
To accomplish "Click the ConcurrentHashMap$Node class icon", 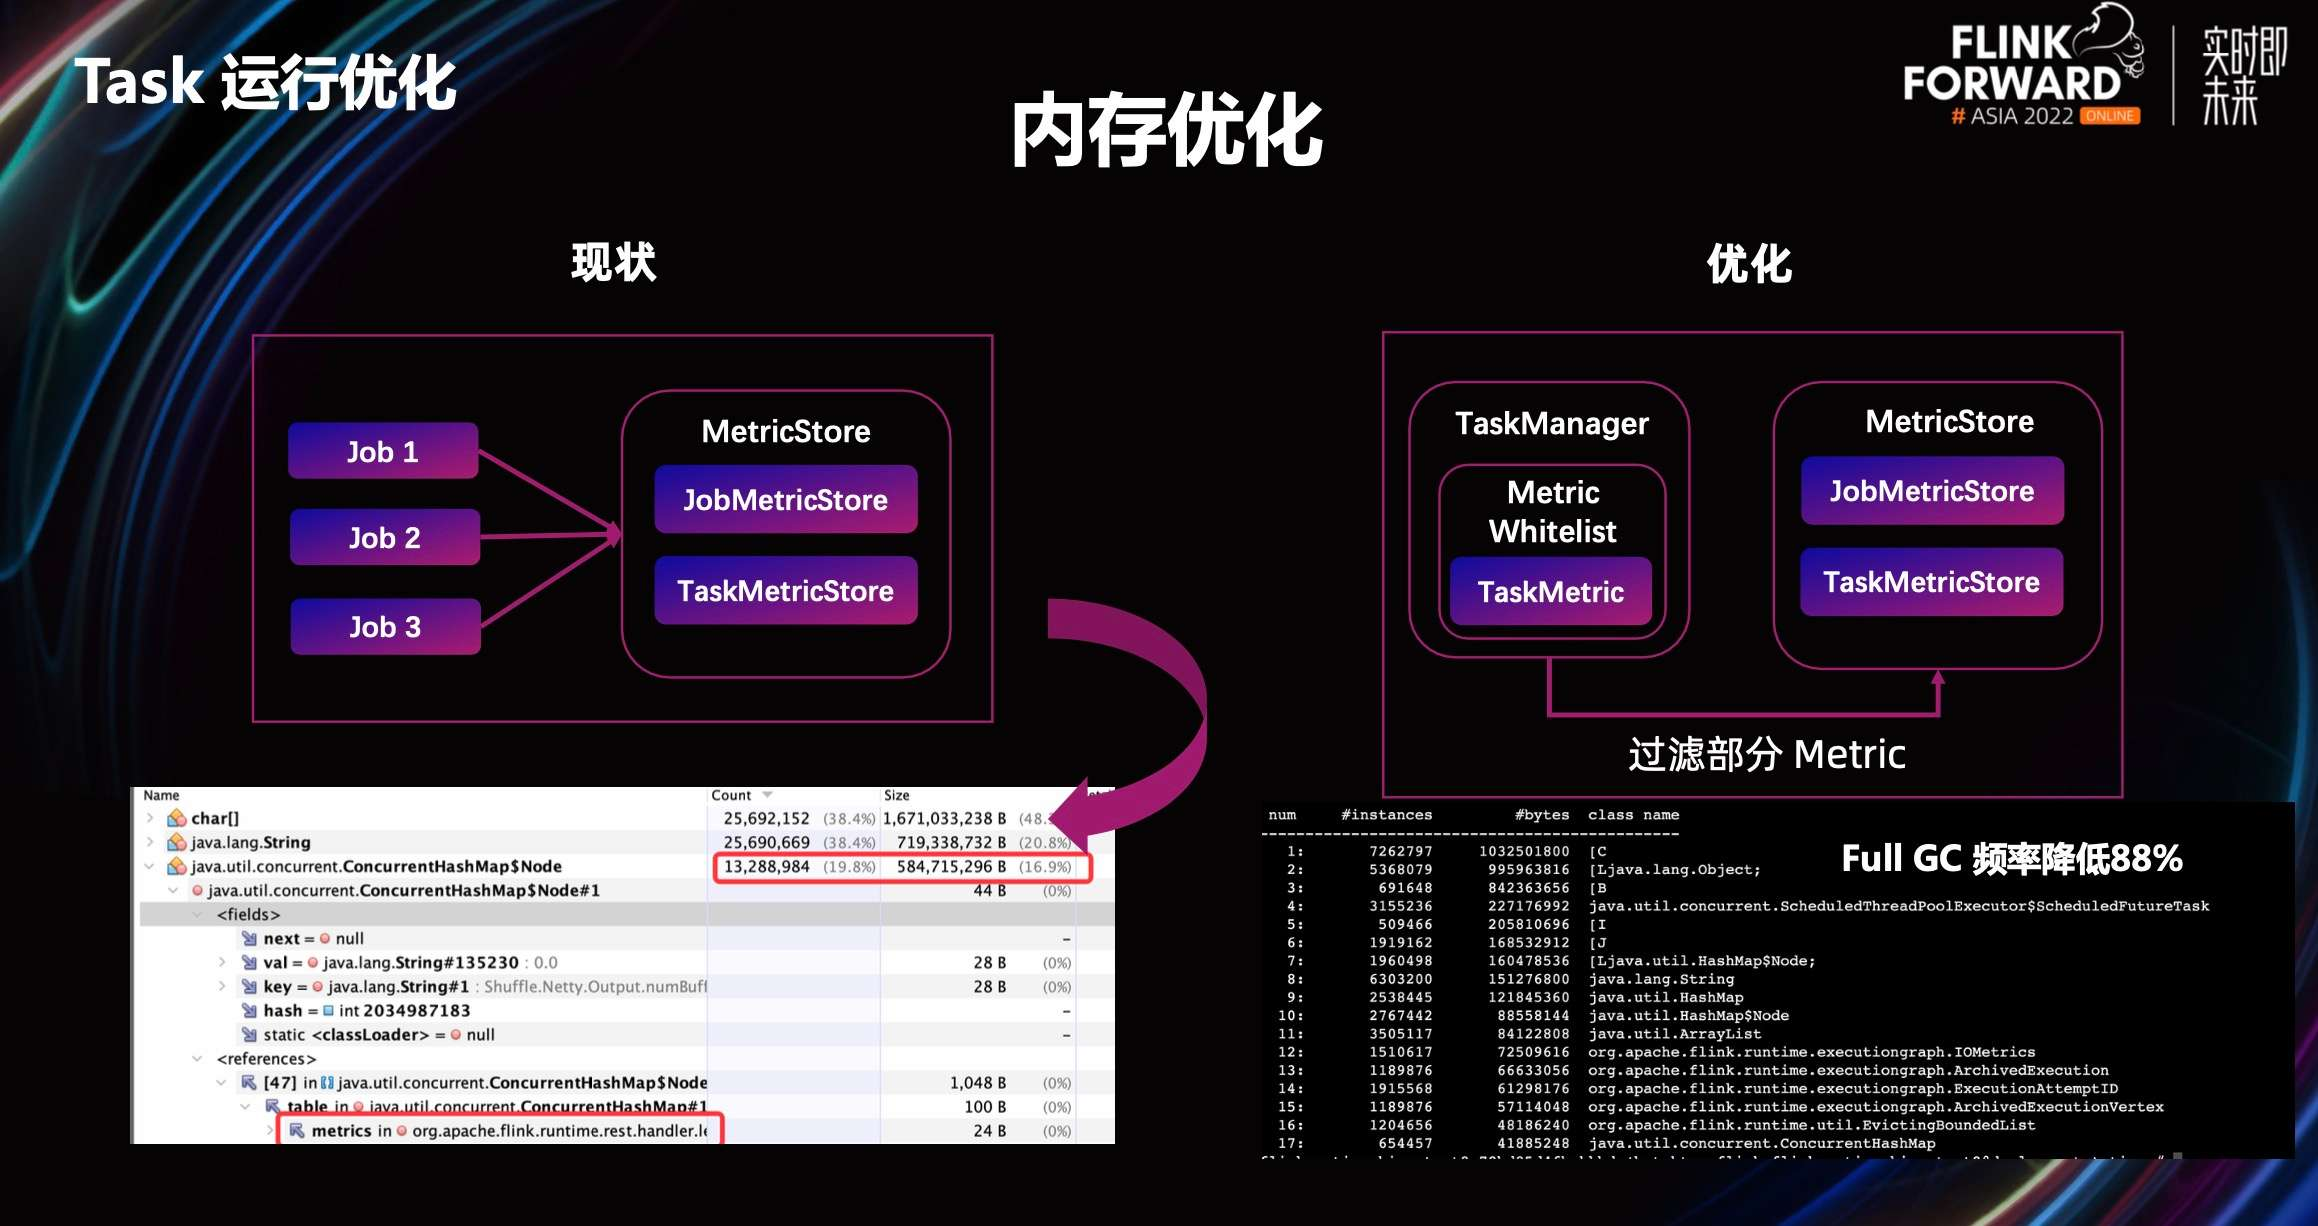I will (x=177, y=866).
